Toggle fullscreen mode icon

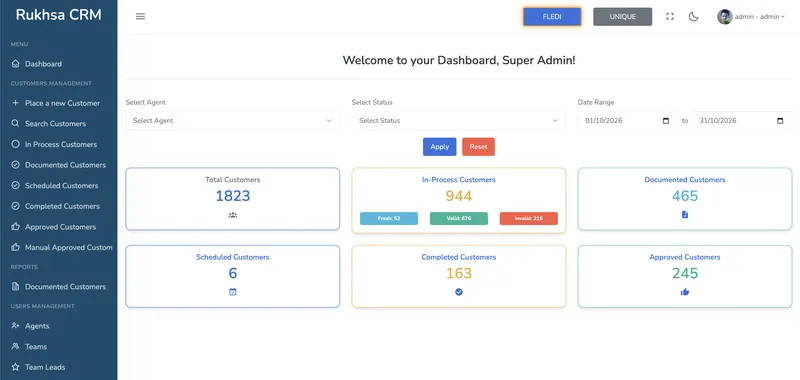[670, 16]
